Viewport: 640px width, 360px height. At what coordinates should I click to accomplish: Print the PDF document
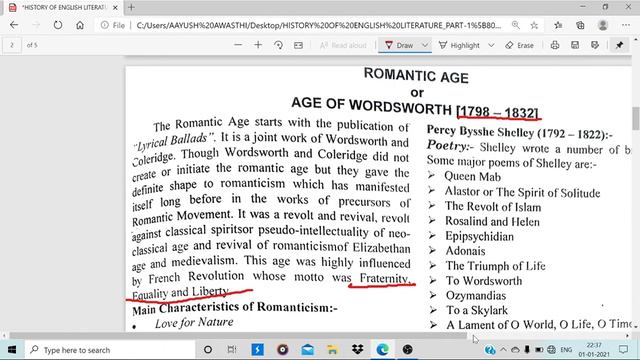555,45
